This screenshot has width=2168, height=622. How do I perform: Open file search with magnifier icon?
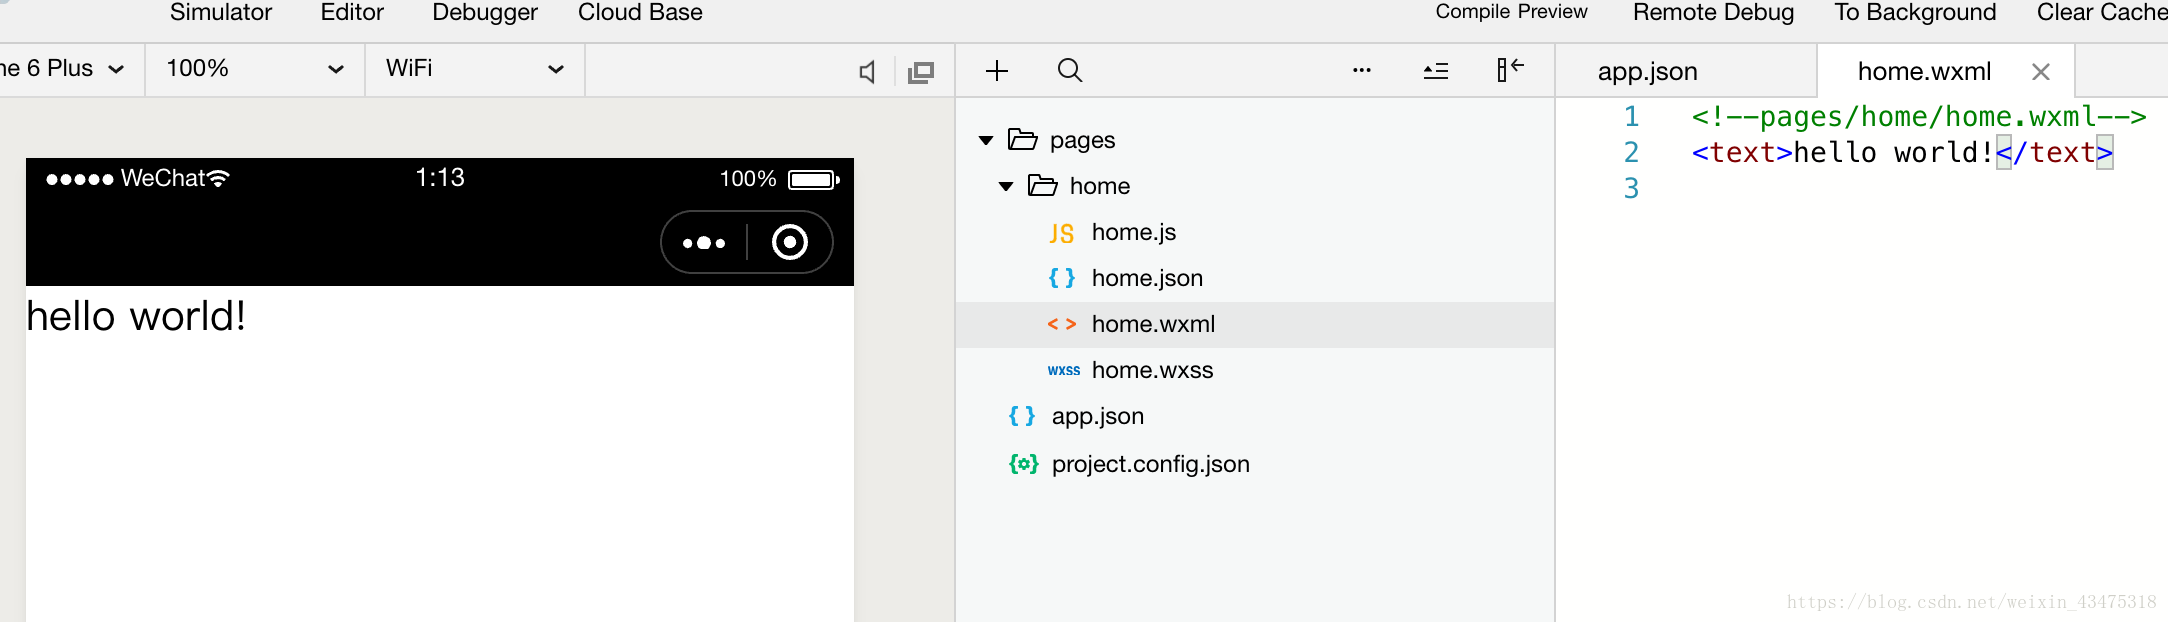1070,71
